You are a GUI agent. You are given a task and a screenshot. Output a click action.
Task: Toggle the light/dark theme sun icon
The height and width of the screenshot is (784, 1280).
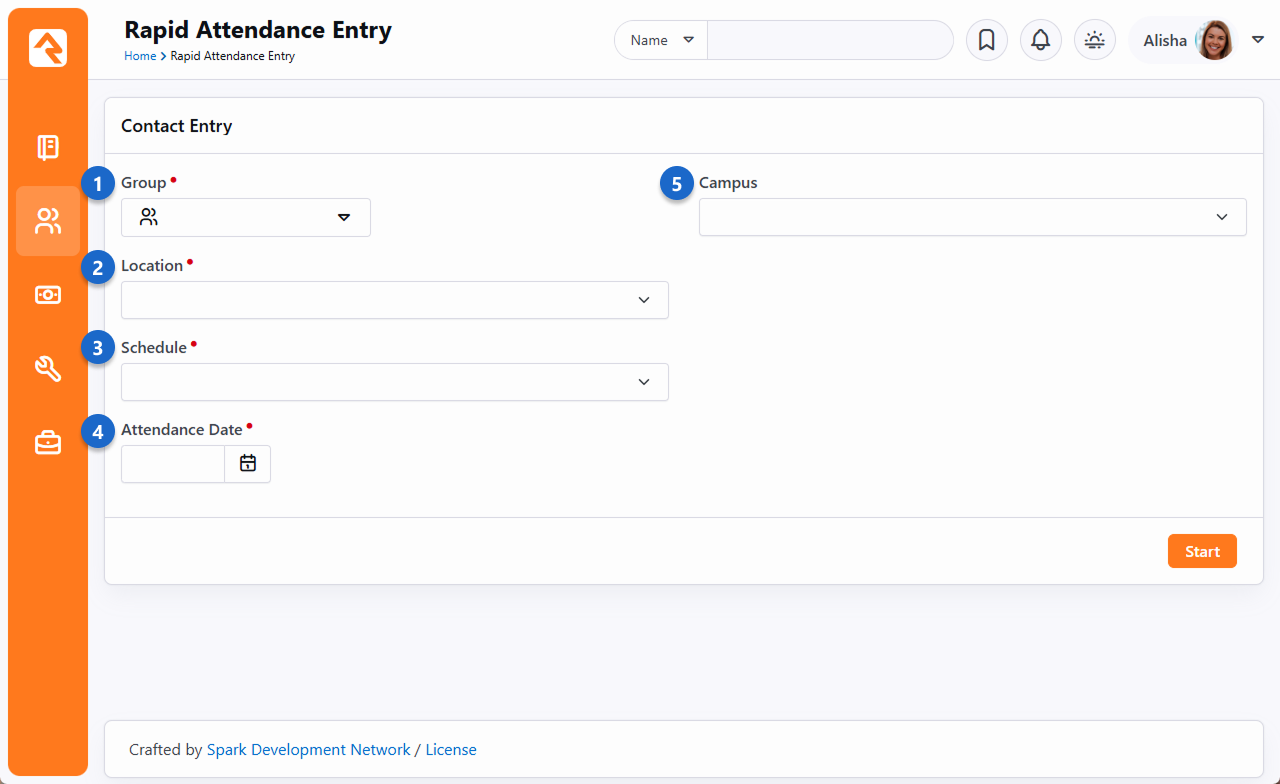tap(1094, 40)
